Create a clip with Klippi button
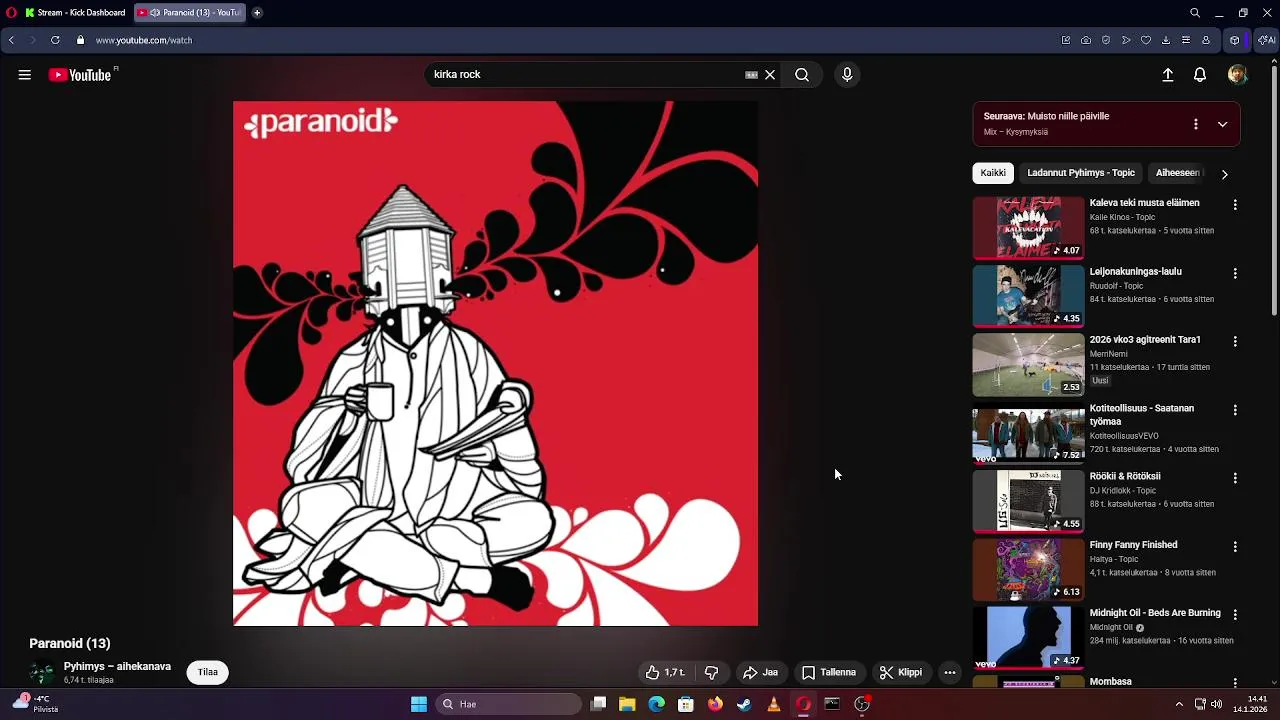Image resolution: width=1280 pixels, height=720 pixels. 901,672
